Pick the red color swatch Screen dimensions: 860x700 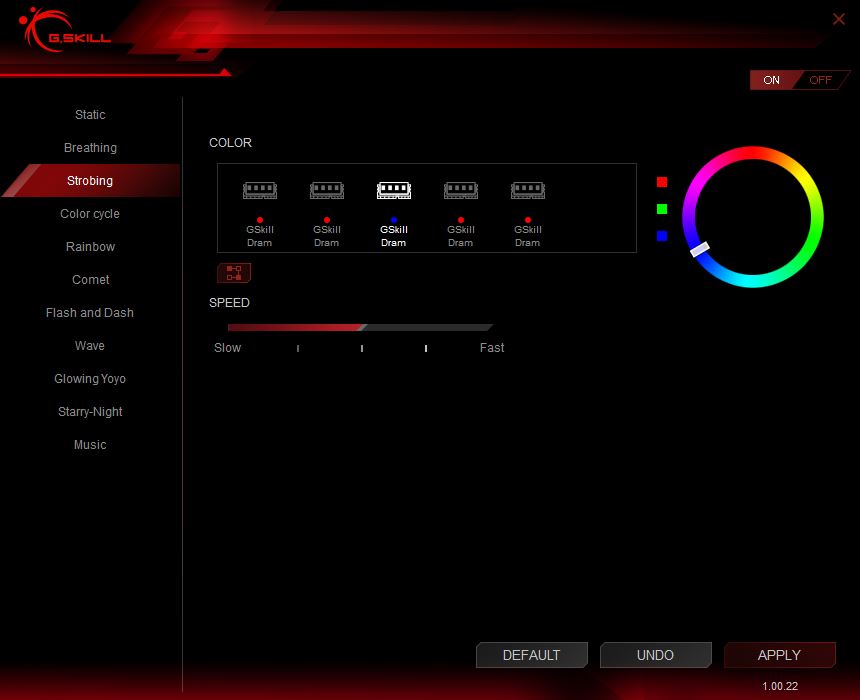662,182
